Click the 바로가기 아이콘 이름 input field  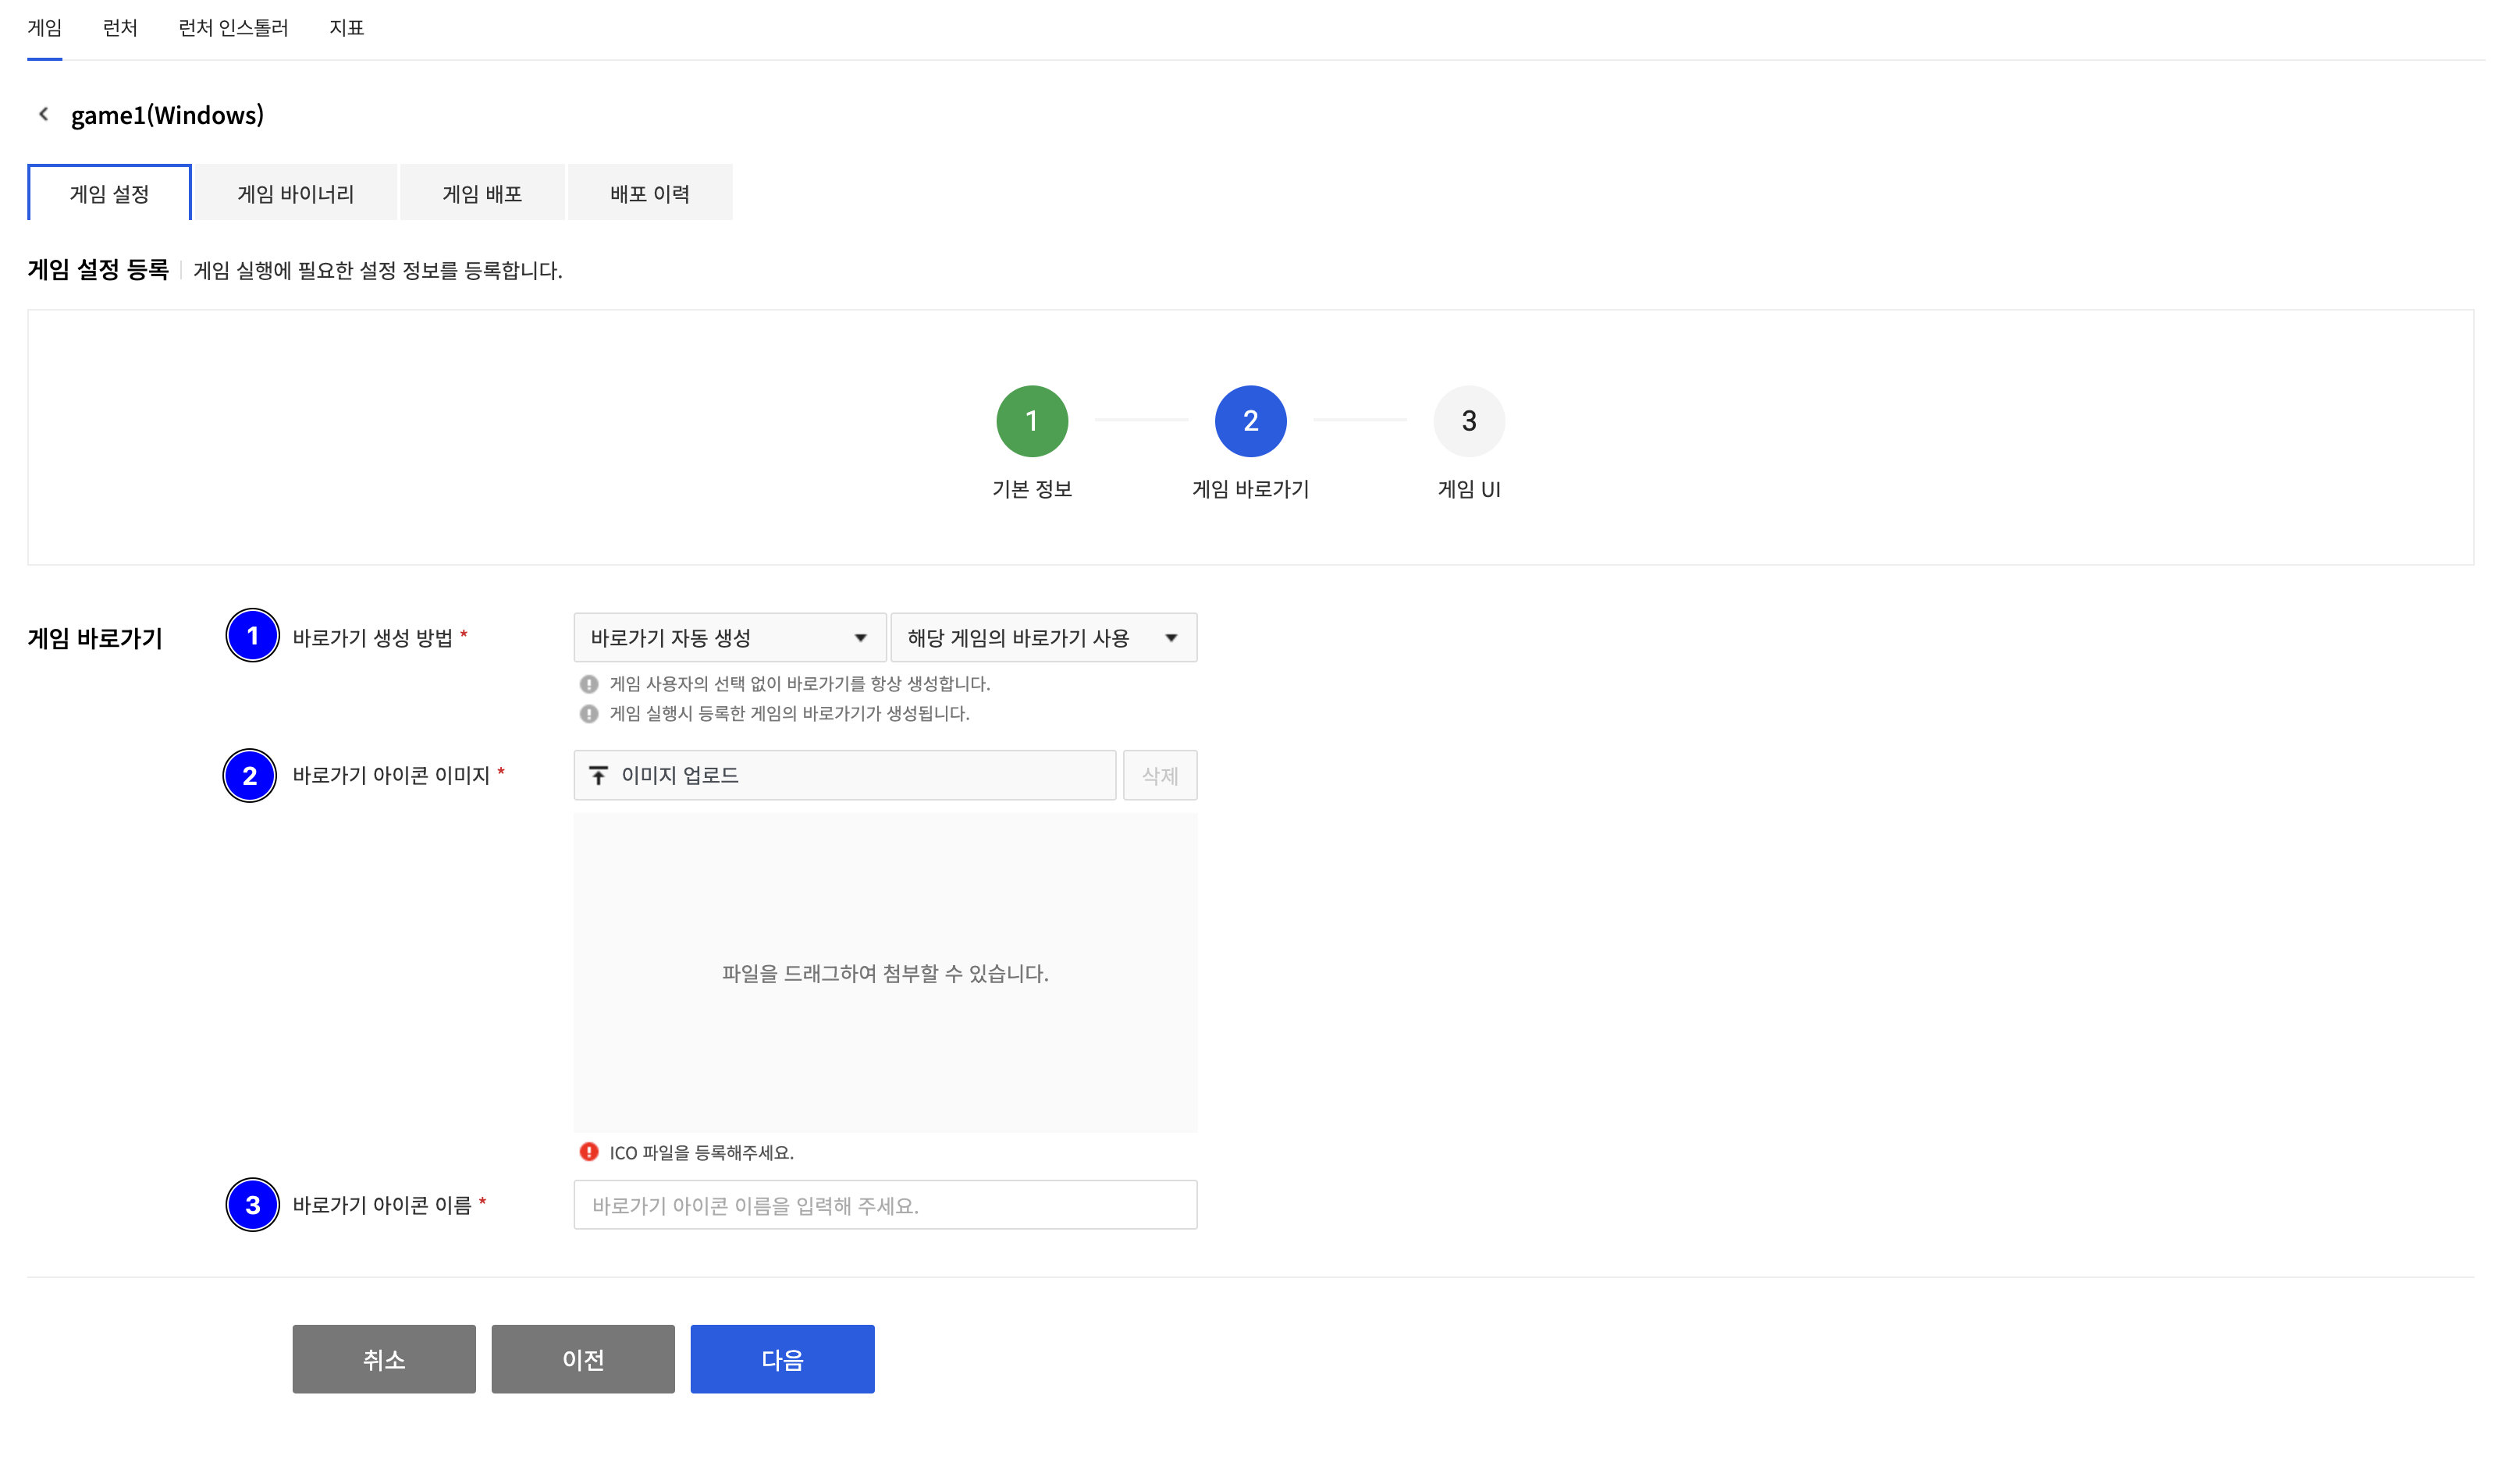884,1205
